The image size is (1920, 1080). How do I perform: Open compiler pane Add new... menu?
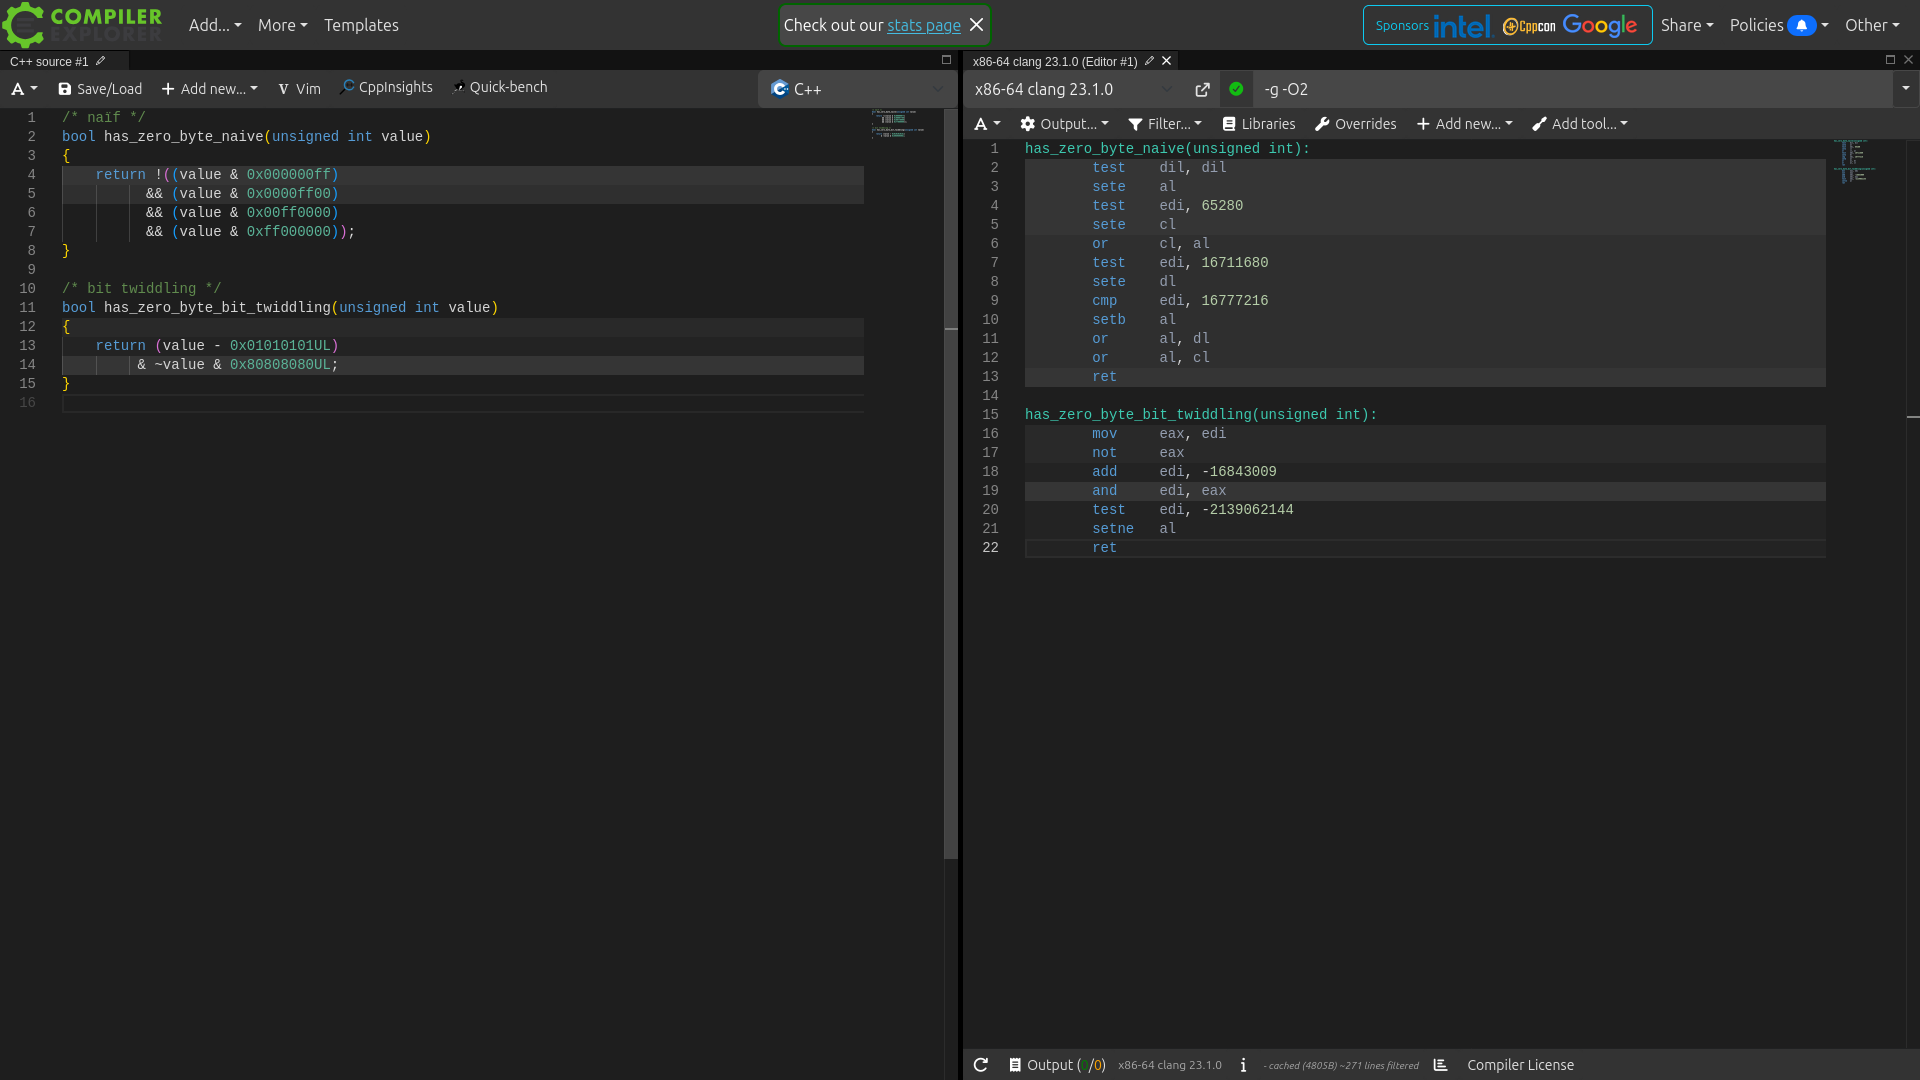click(x=1464, y=124)
